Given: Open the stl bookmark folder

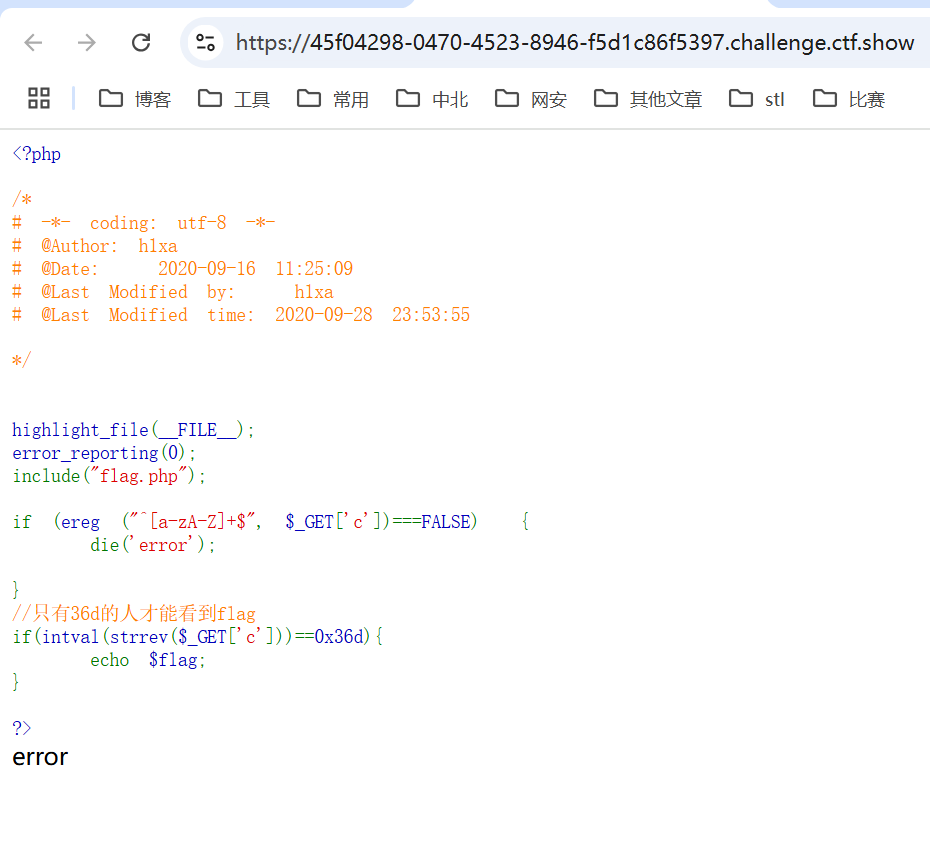Looking at the screenshot, I should click(x=757, y=99).
